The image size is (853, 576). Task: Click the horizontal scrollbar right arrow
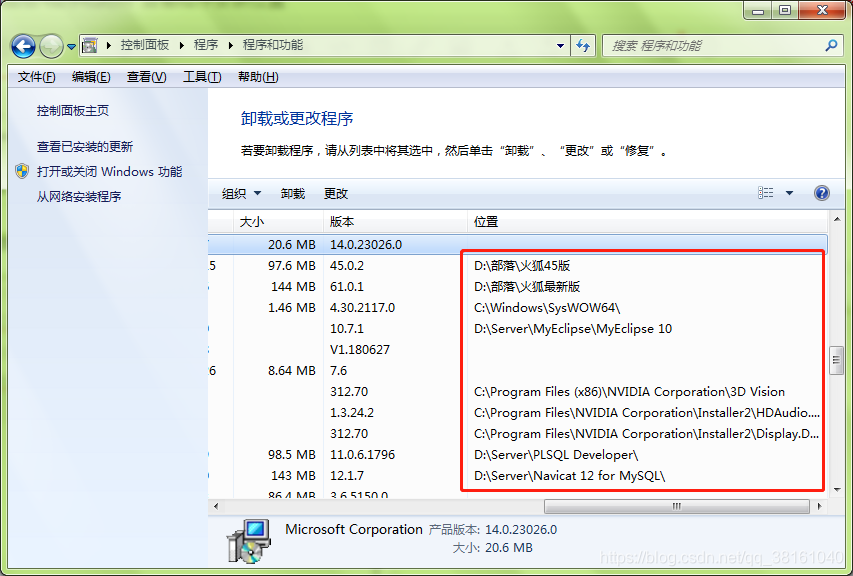point(820,506)
